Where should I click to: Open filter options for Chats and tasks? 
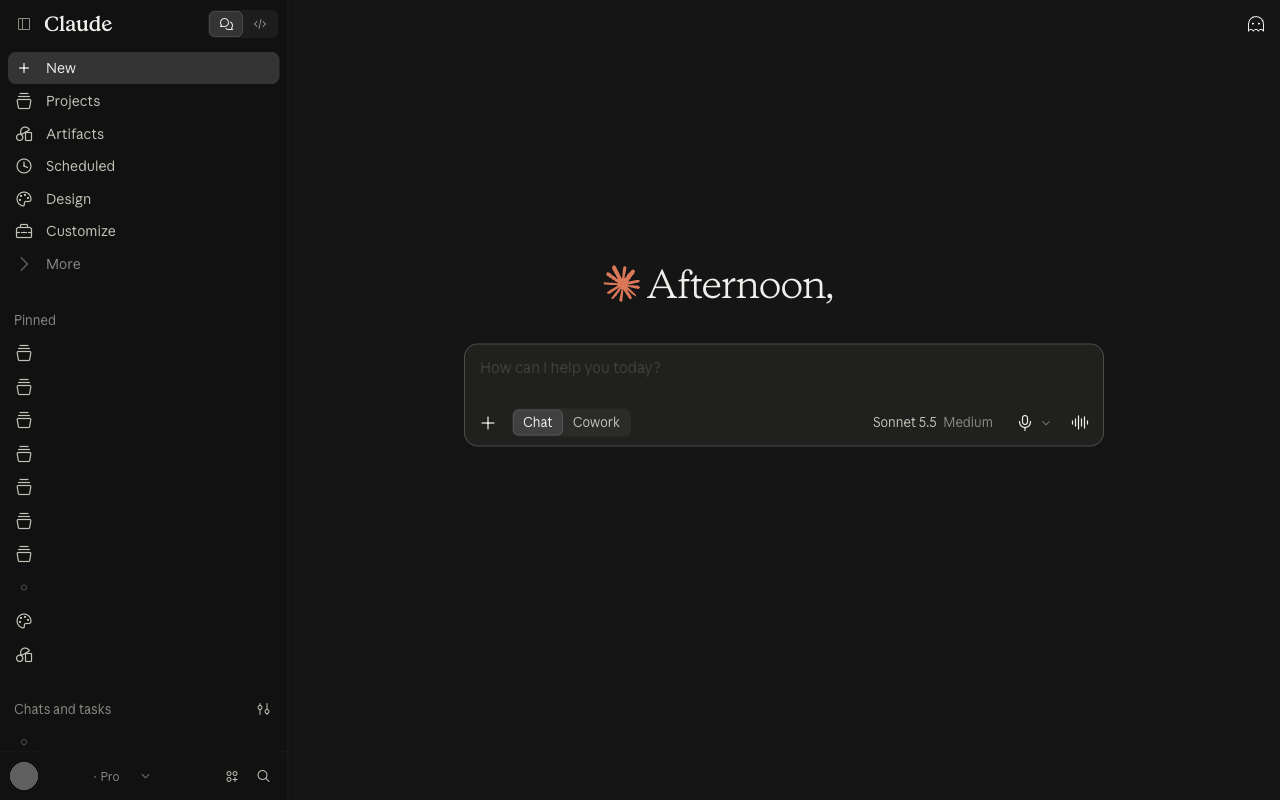[x=263, y=709]
